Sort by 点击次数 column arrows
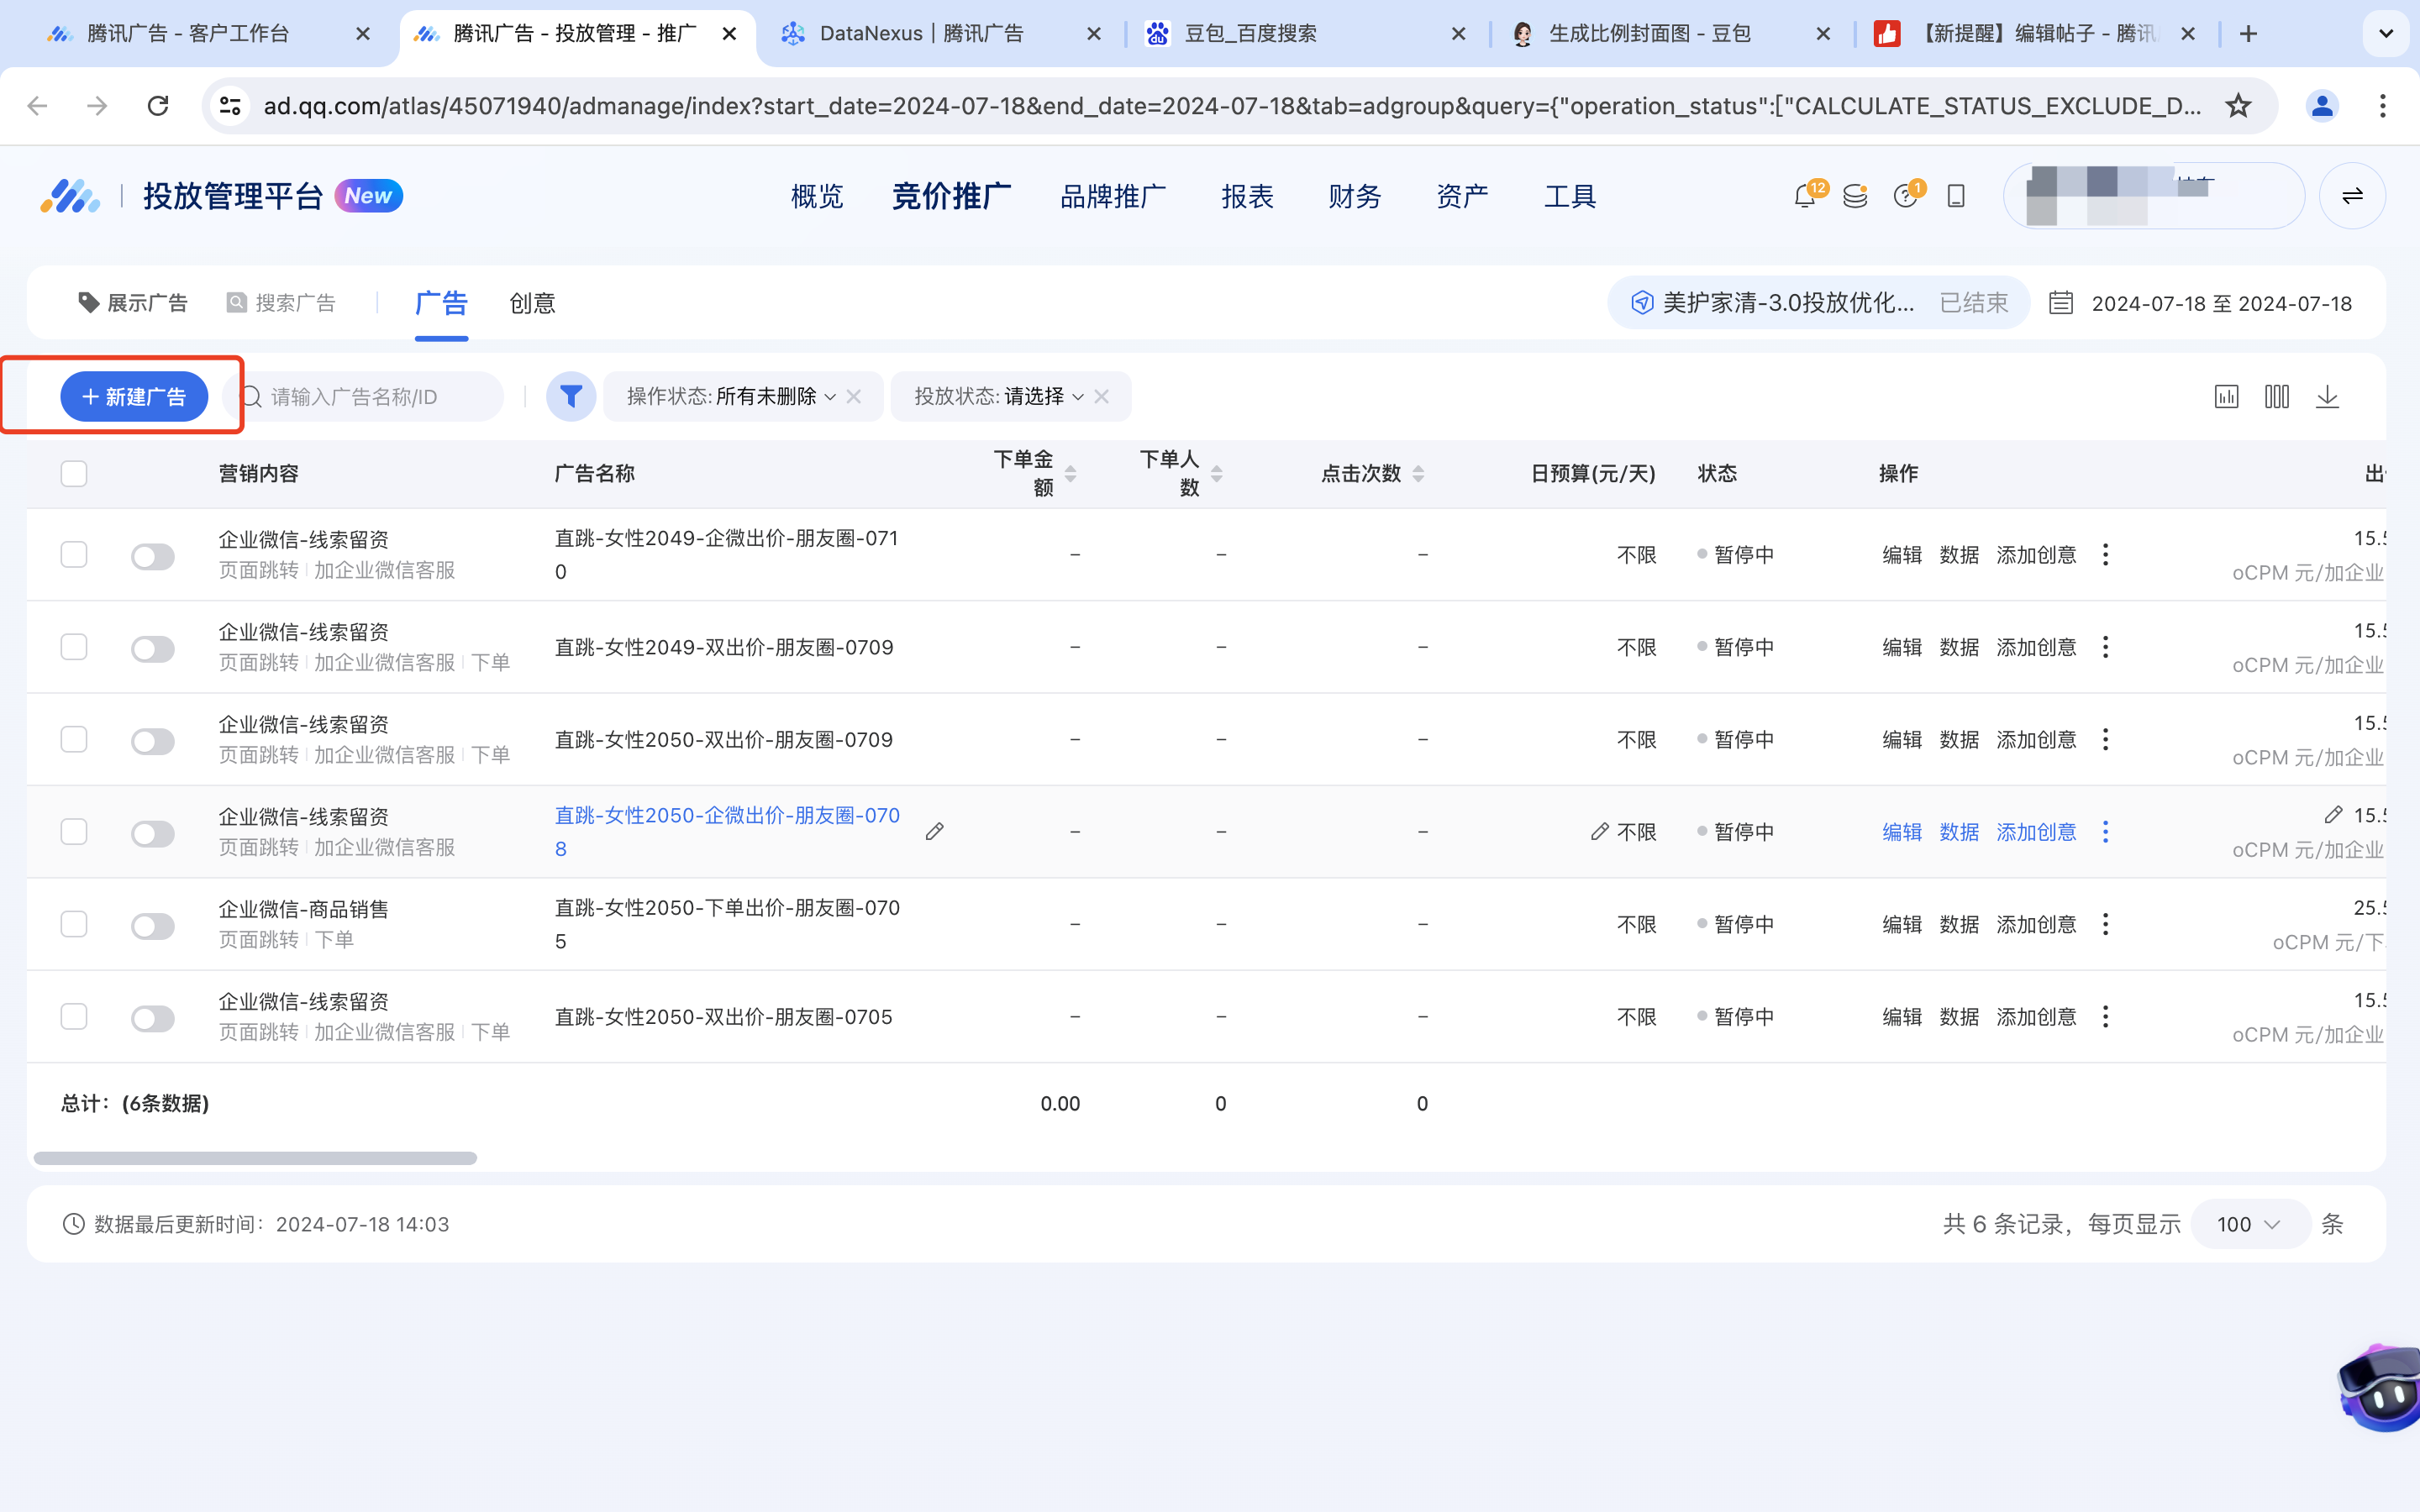 click(1418, 474)
